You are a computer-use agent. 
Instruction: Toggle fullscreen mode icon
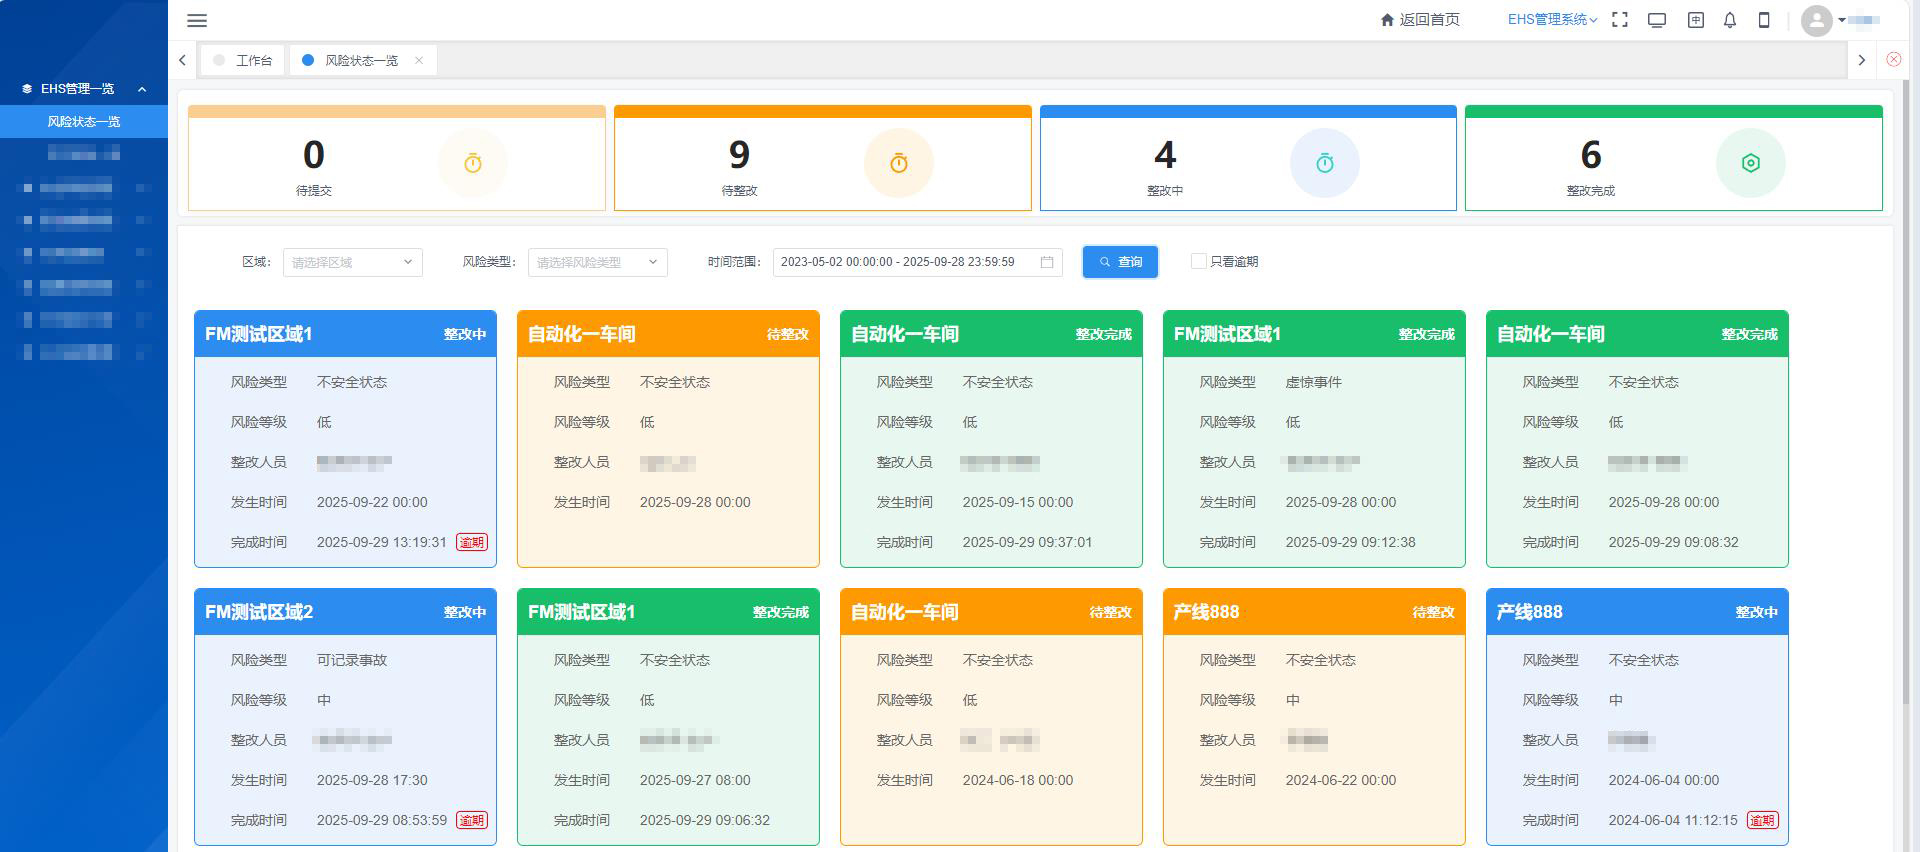[1620, 20]
